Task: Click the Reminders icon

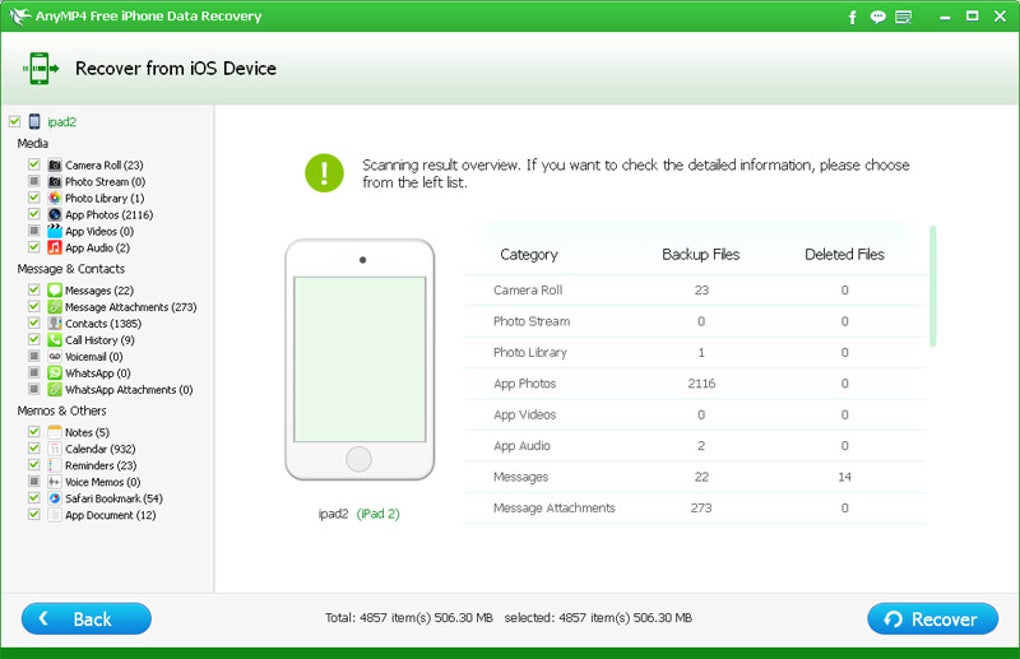Action: tap(55, 465)
